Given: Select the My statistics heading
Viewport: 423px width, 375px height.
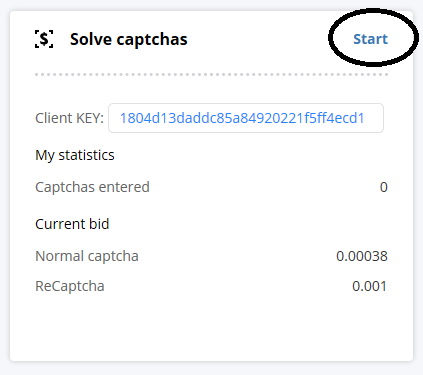Looking at the screenshot, I should 75,155.
